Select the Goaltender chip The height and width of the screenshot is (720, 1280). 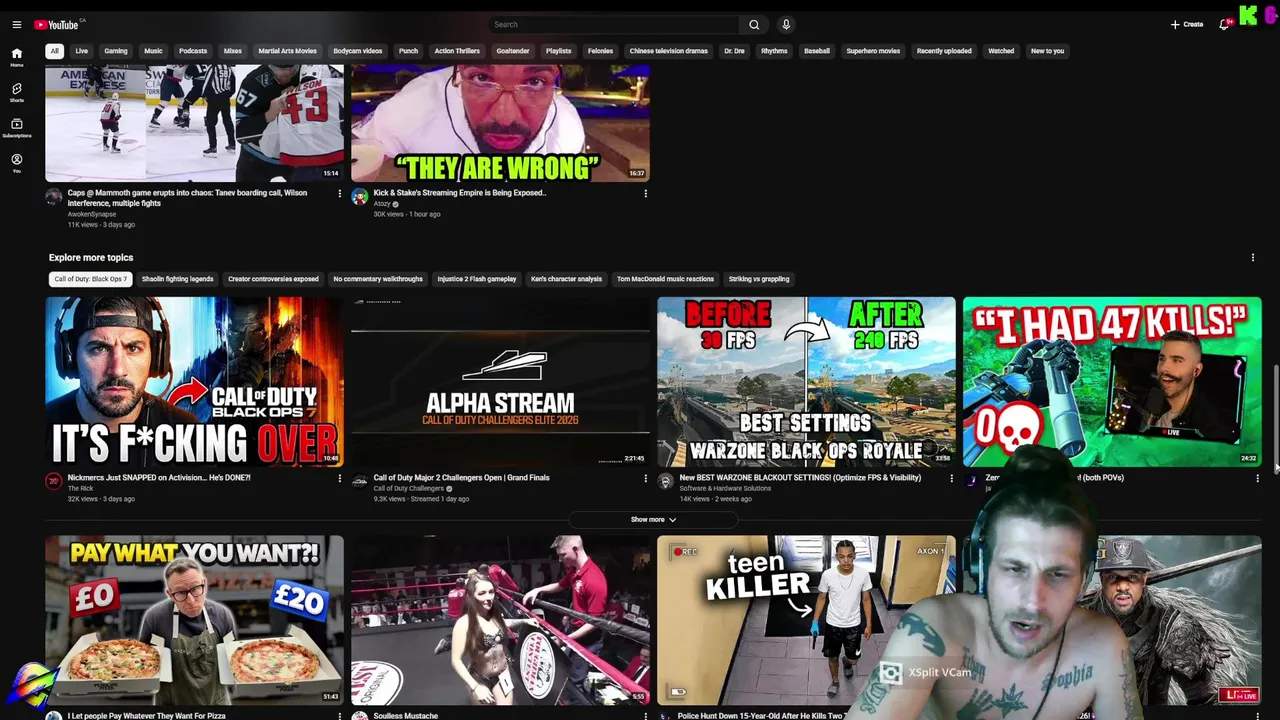point(513,51)
